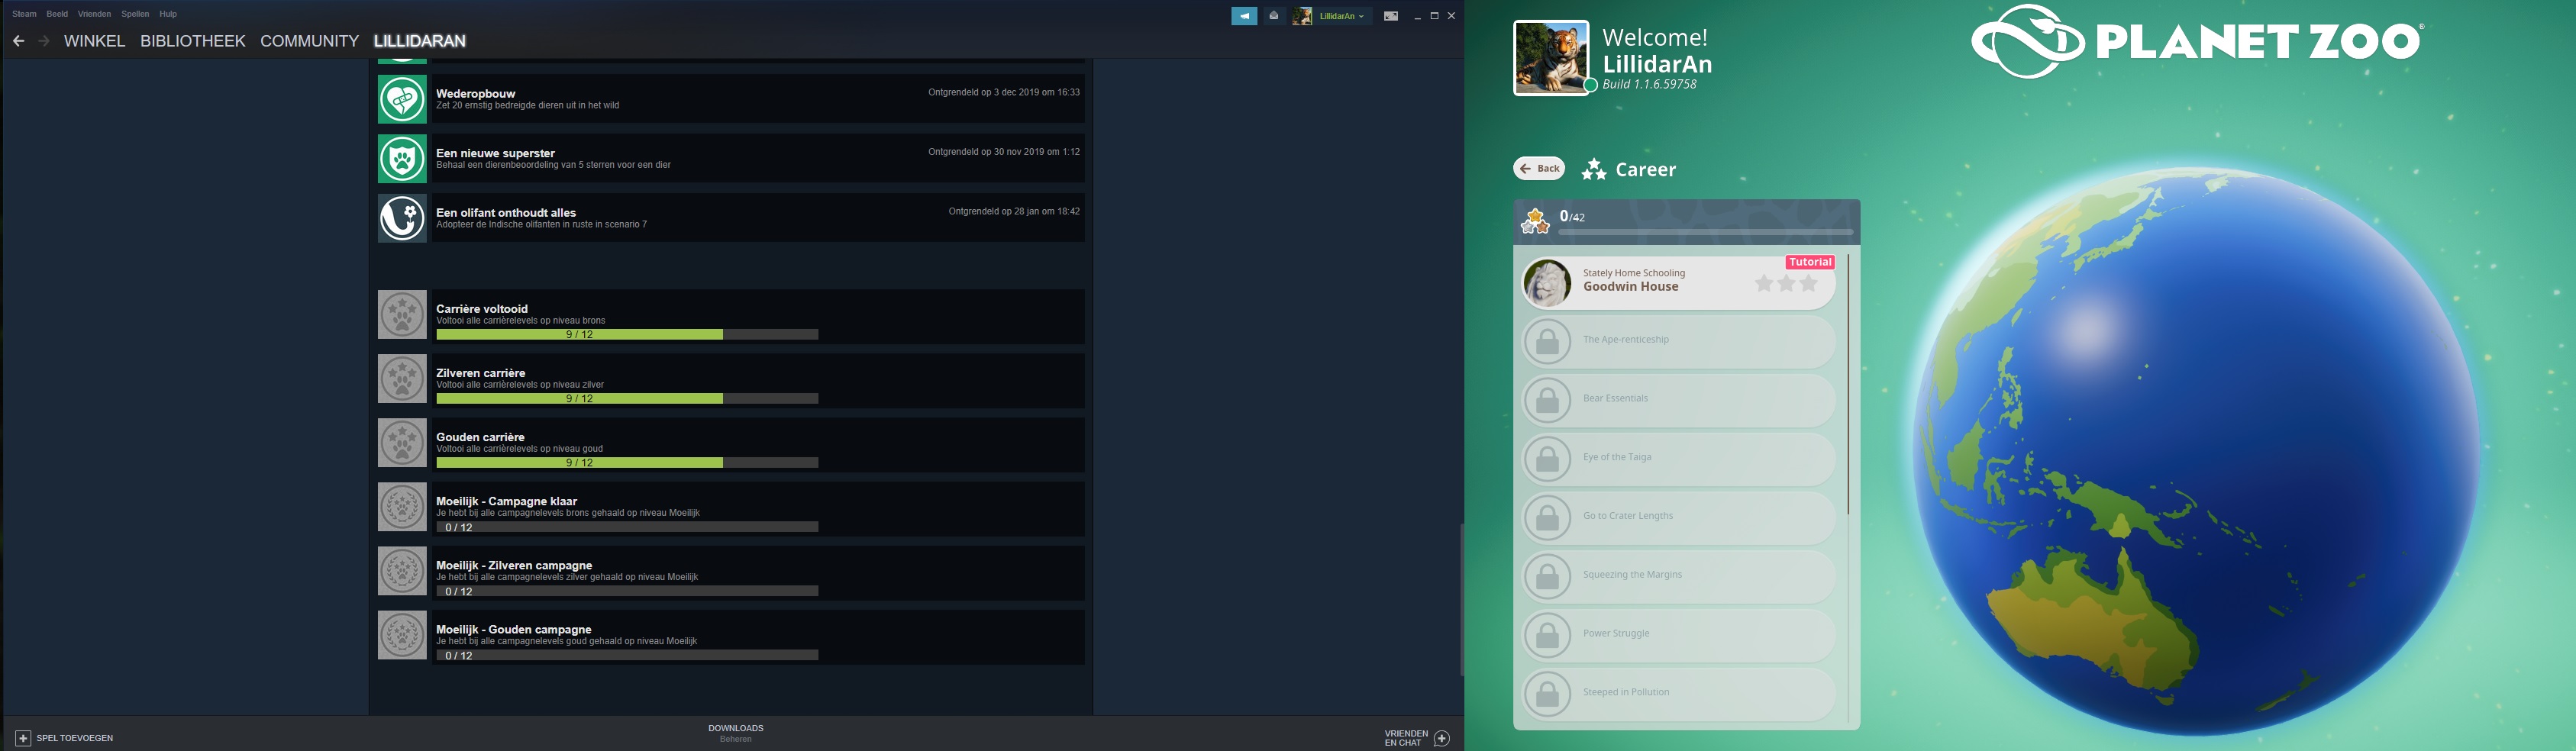Click the 'Build 1.1.6.59758' text
2576x751 pixels.
click(x=1649, y=85)
